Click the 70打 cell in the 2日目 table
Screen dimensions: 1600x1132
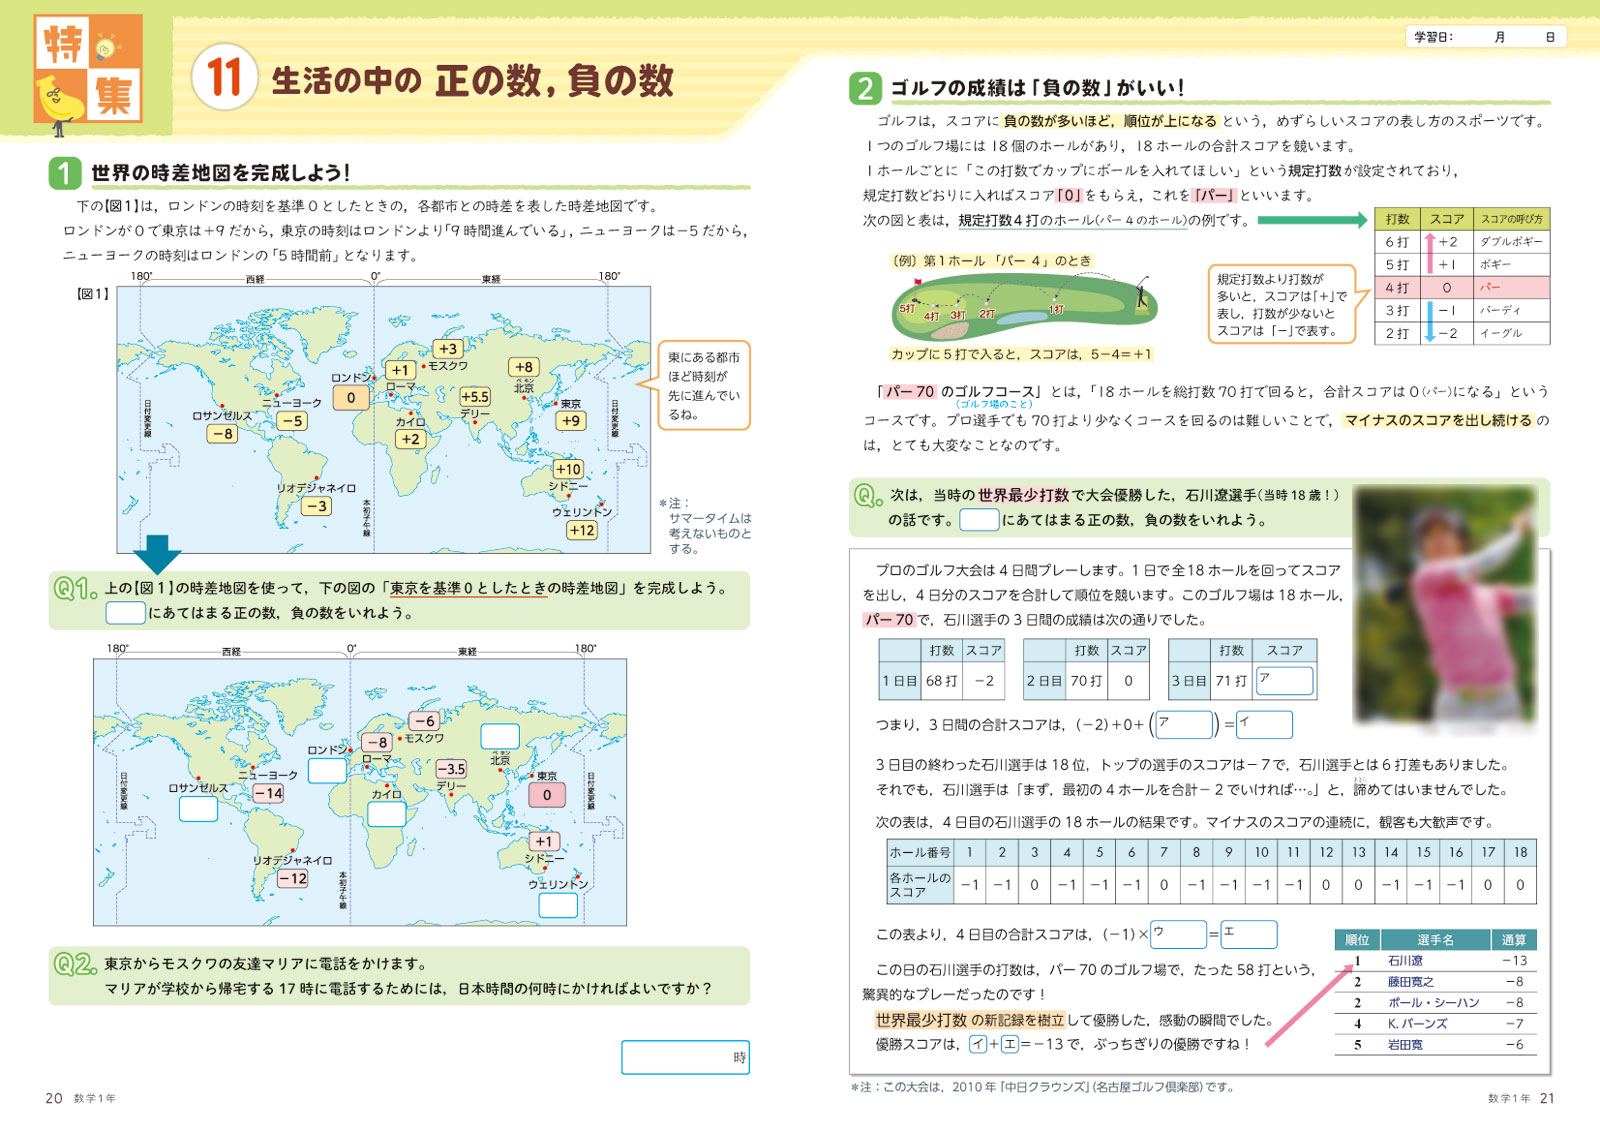1086,681
